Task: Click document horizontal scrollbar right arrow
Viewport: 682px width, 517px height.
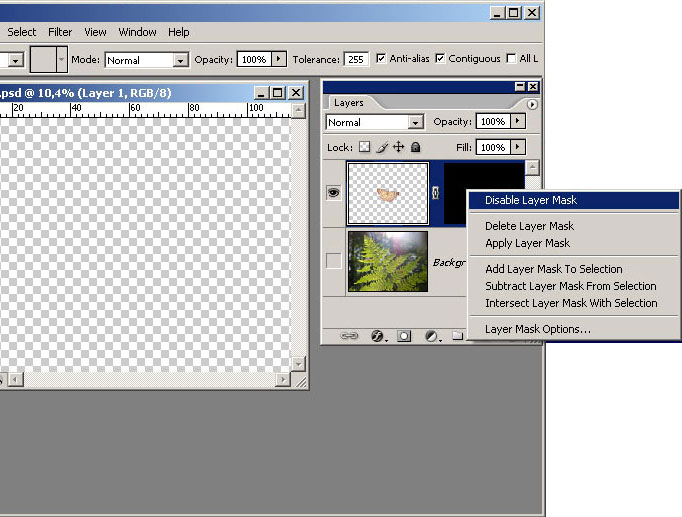Action: pos(283,380)
